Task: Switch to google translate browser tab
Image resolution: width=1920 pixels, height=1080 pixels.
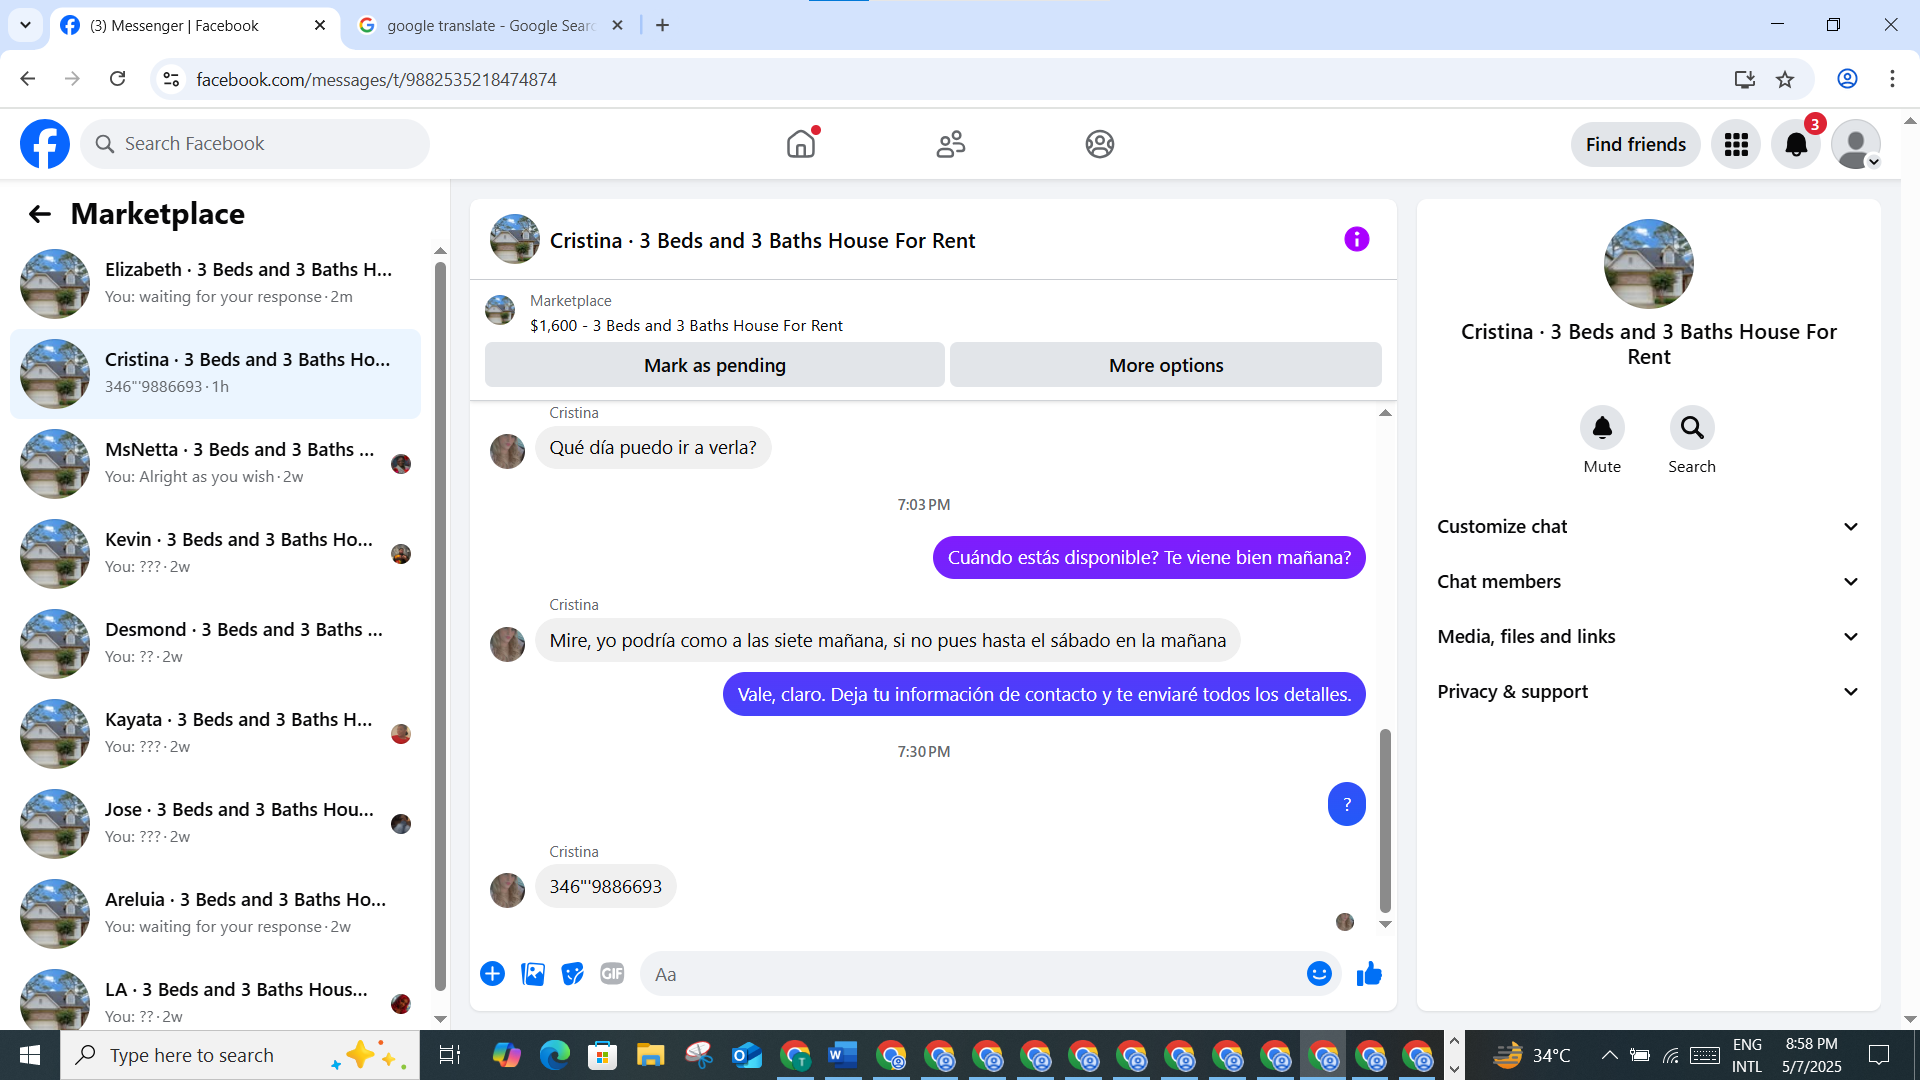Action: pos(490,26)
